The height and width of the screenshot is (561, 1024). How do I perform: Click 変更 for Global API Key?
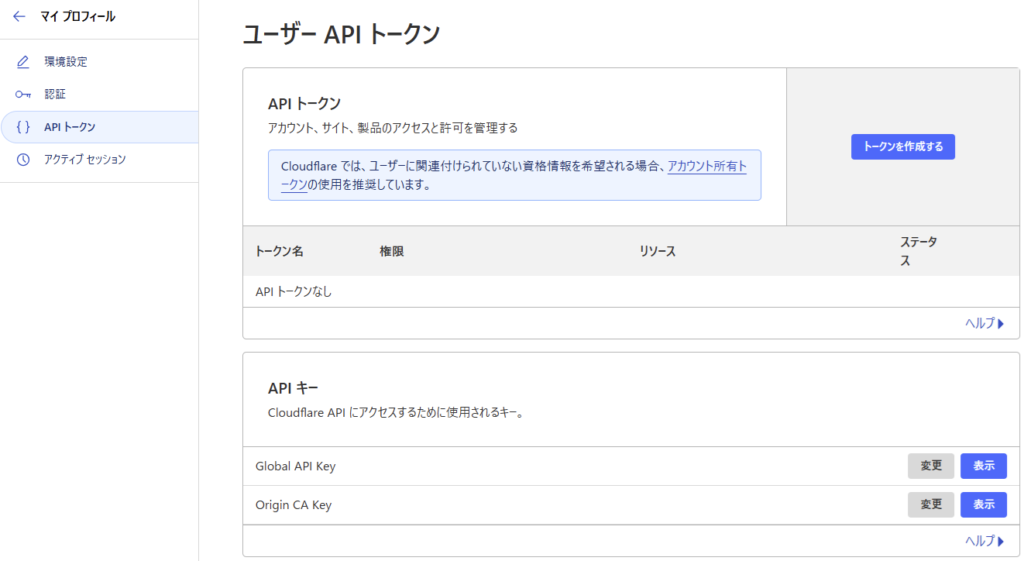[931, 466]
